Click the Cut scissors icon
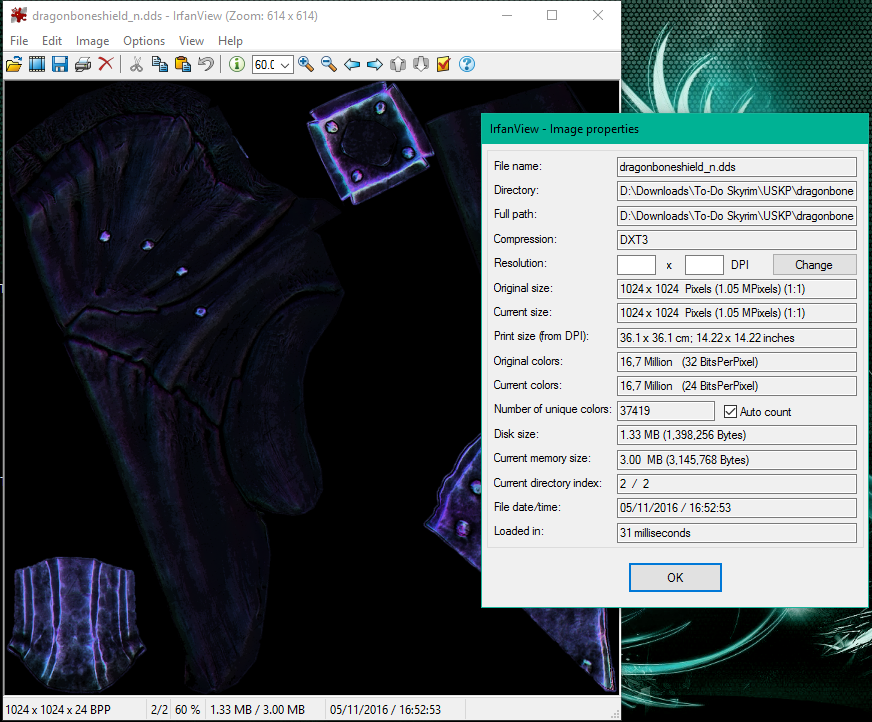Viewport: 872px width, 722px height. click(x=137, y=65)
